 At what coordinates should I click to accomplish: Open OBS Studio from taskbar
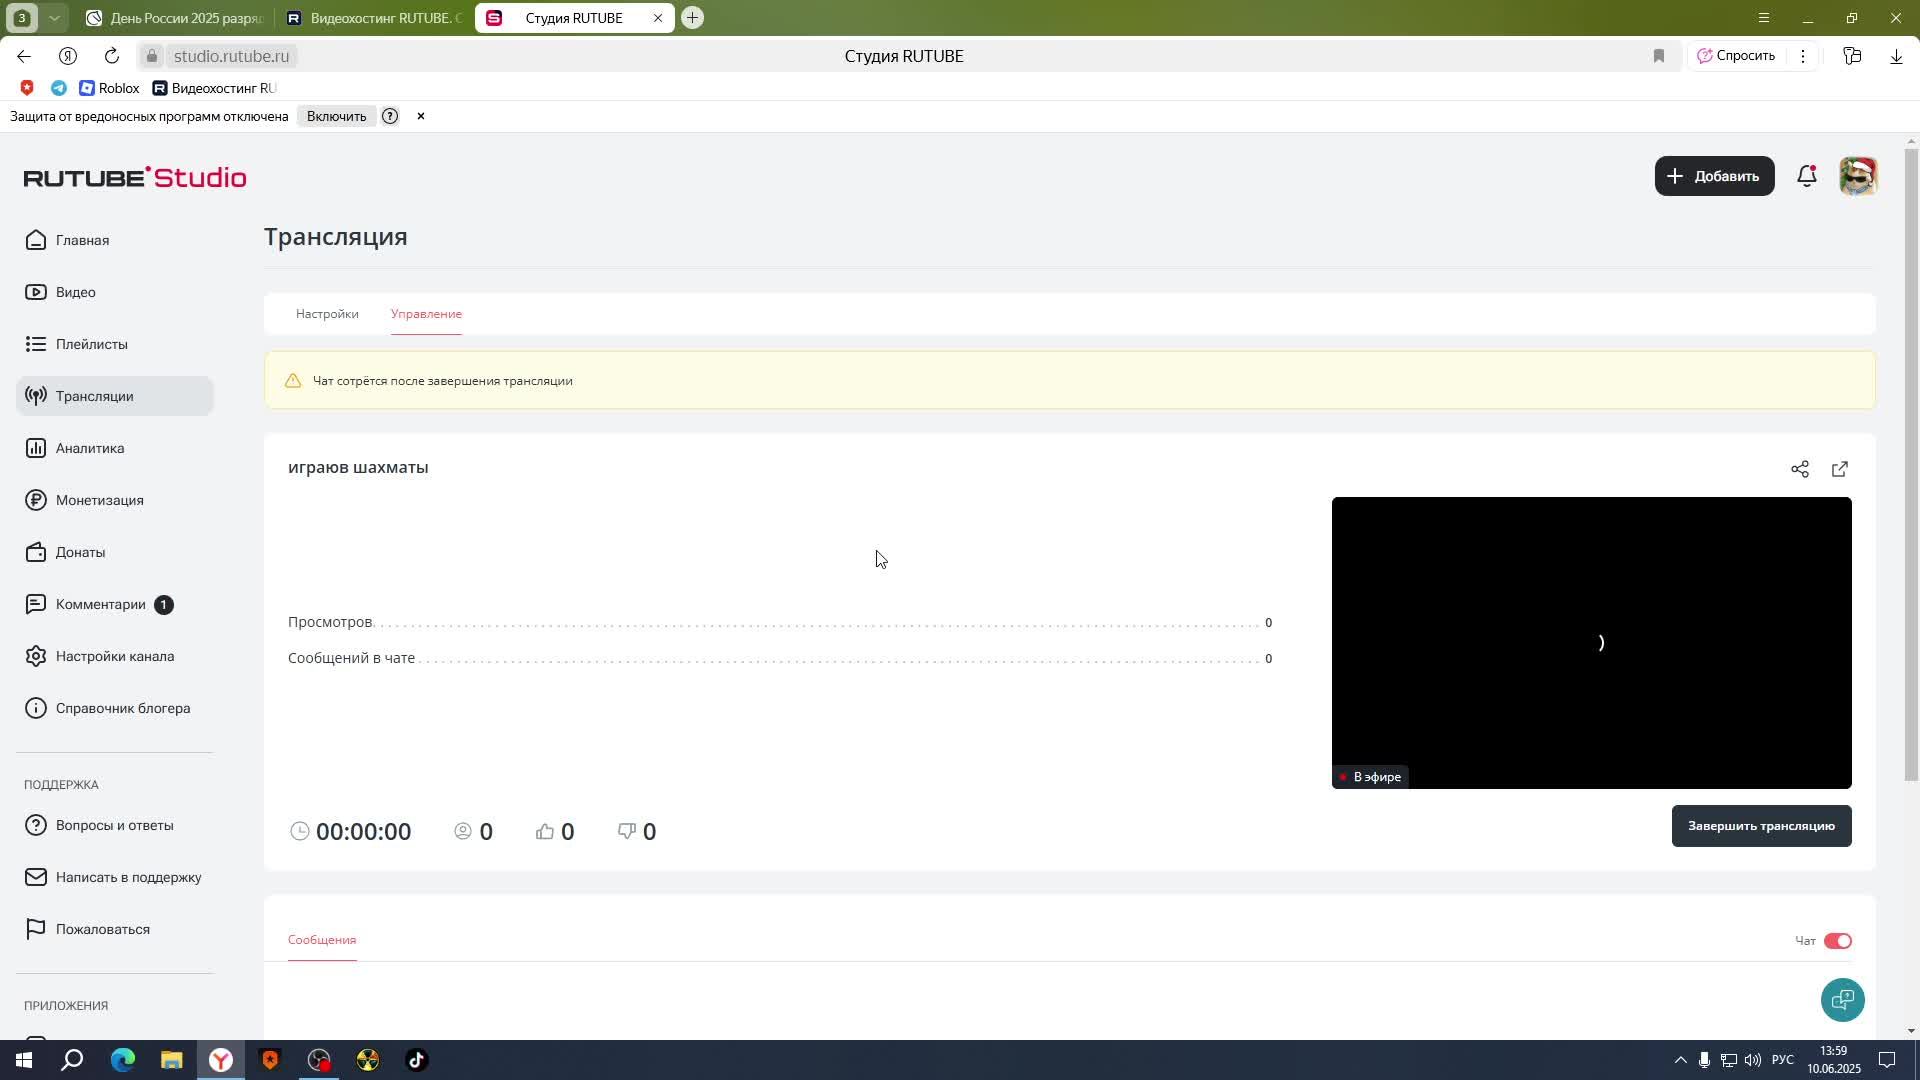(x=318, y=1060)
